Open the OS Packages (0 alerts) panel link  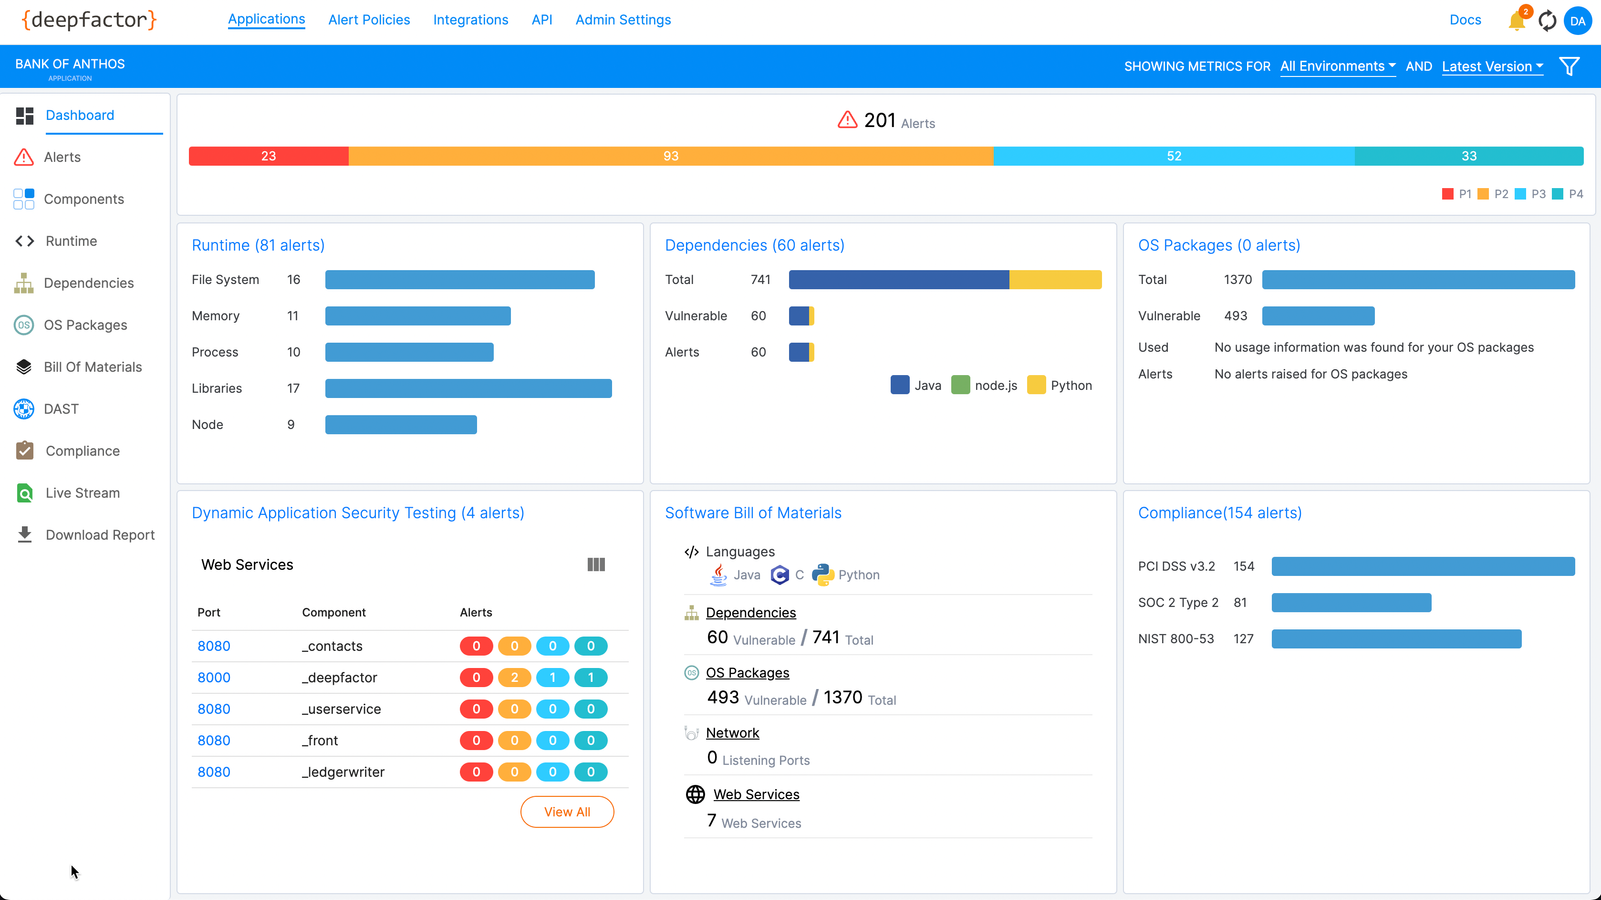coord(1219,245)
